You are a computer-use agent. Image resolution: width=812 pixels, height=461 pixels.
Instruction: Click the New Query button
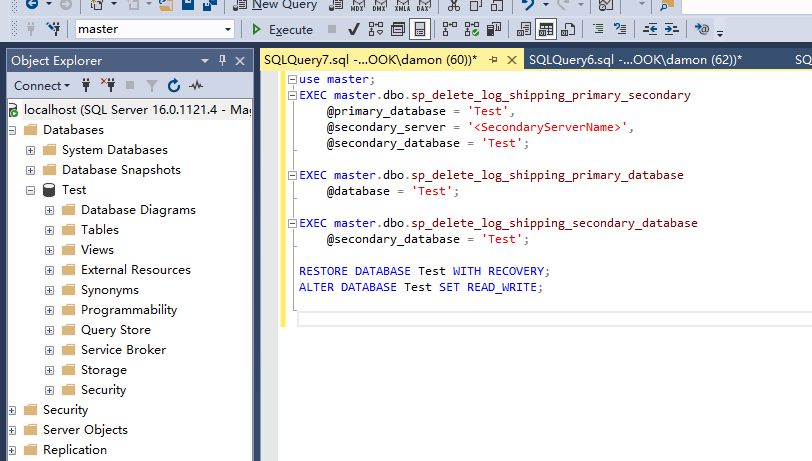coord(275,5)
